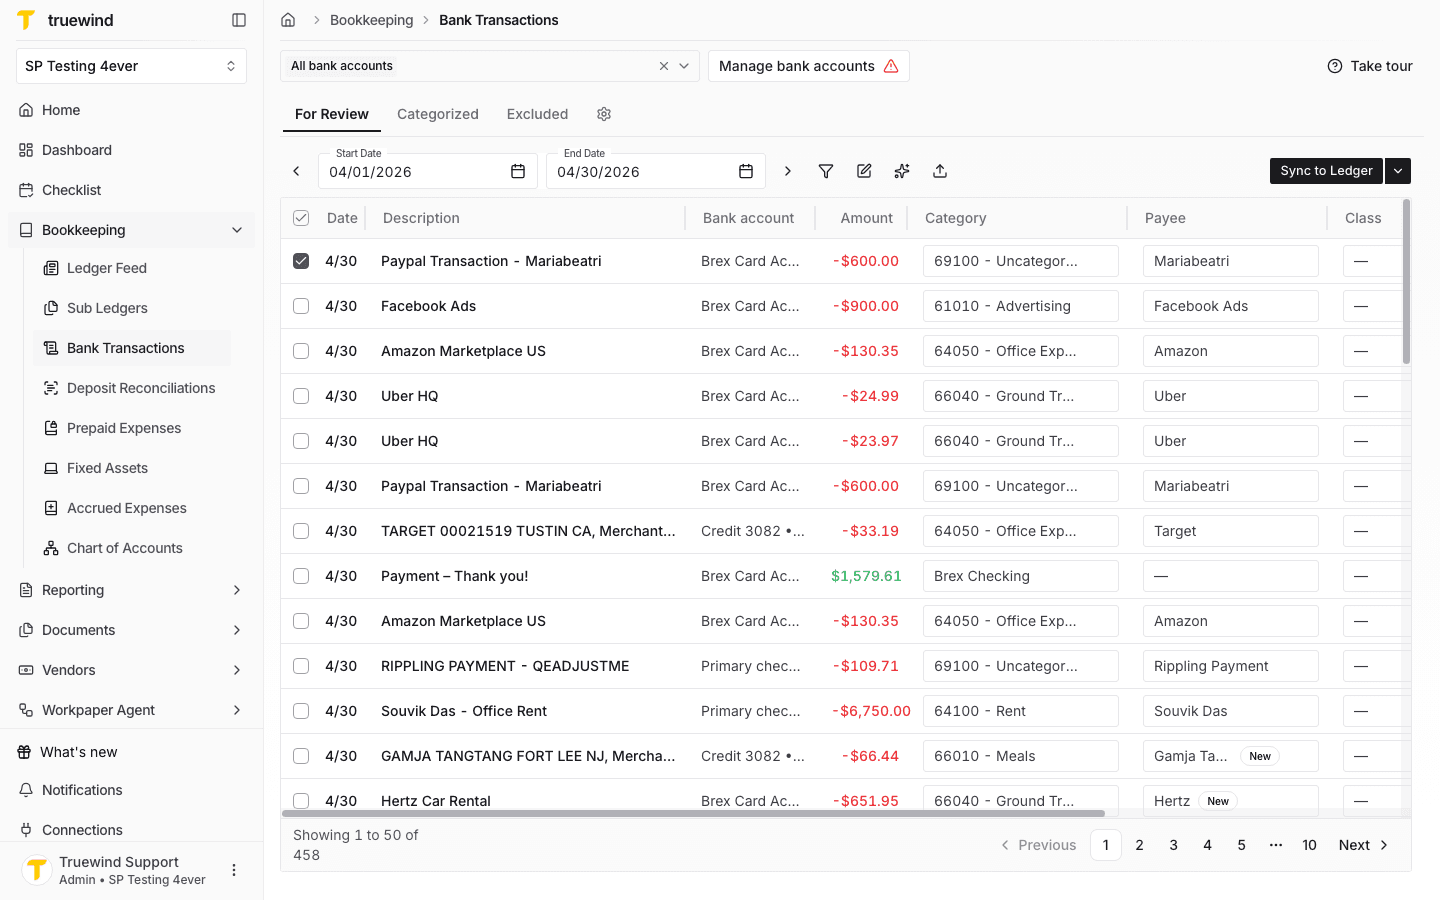
Task: Switch to the Categorized tab
Action: point(438,114)
